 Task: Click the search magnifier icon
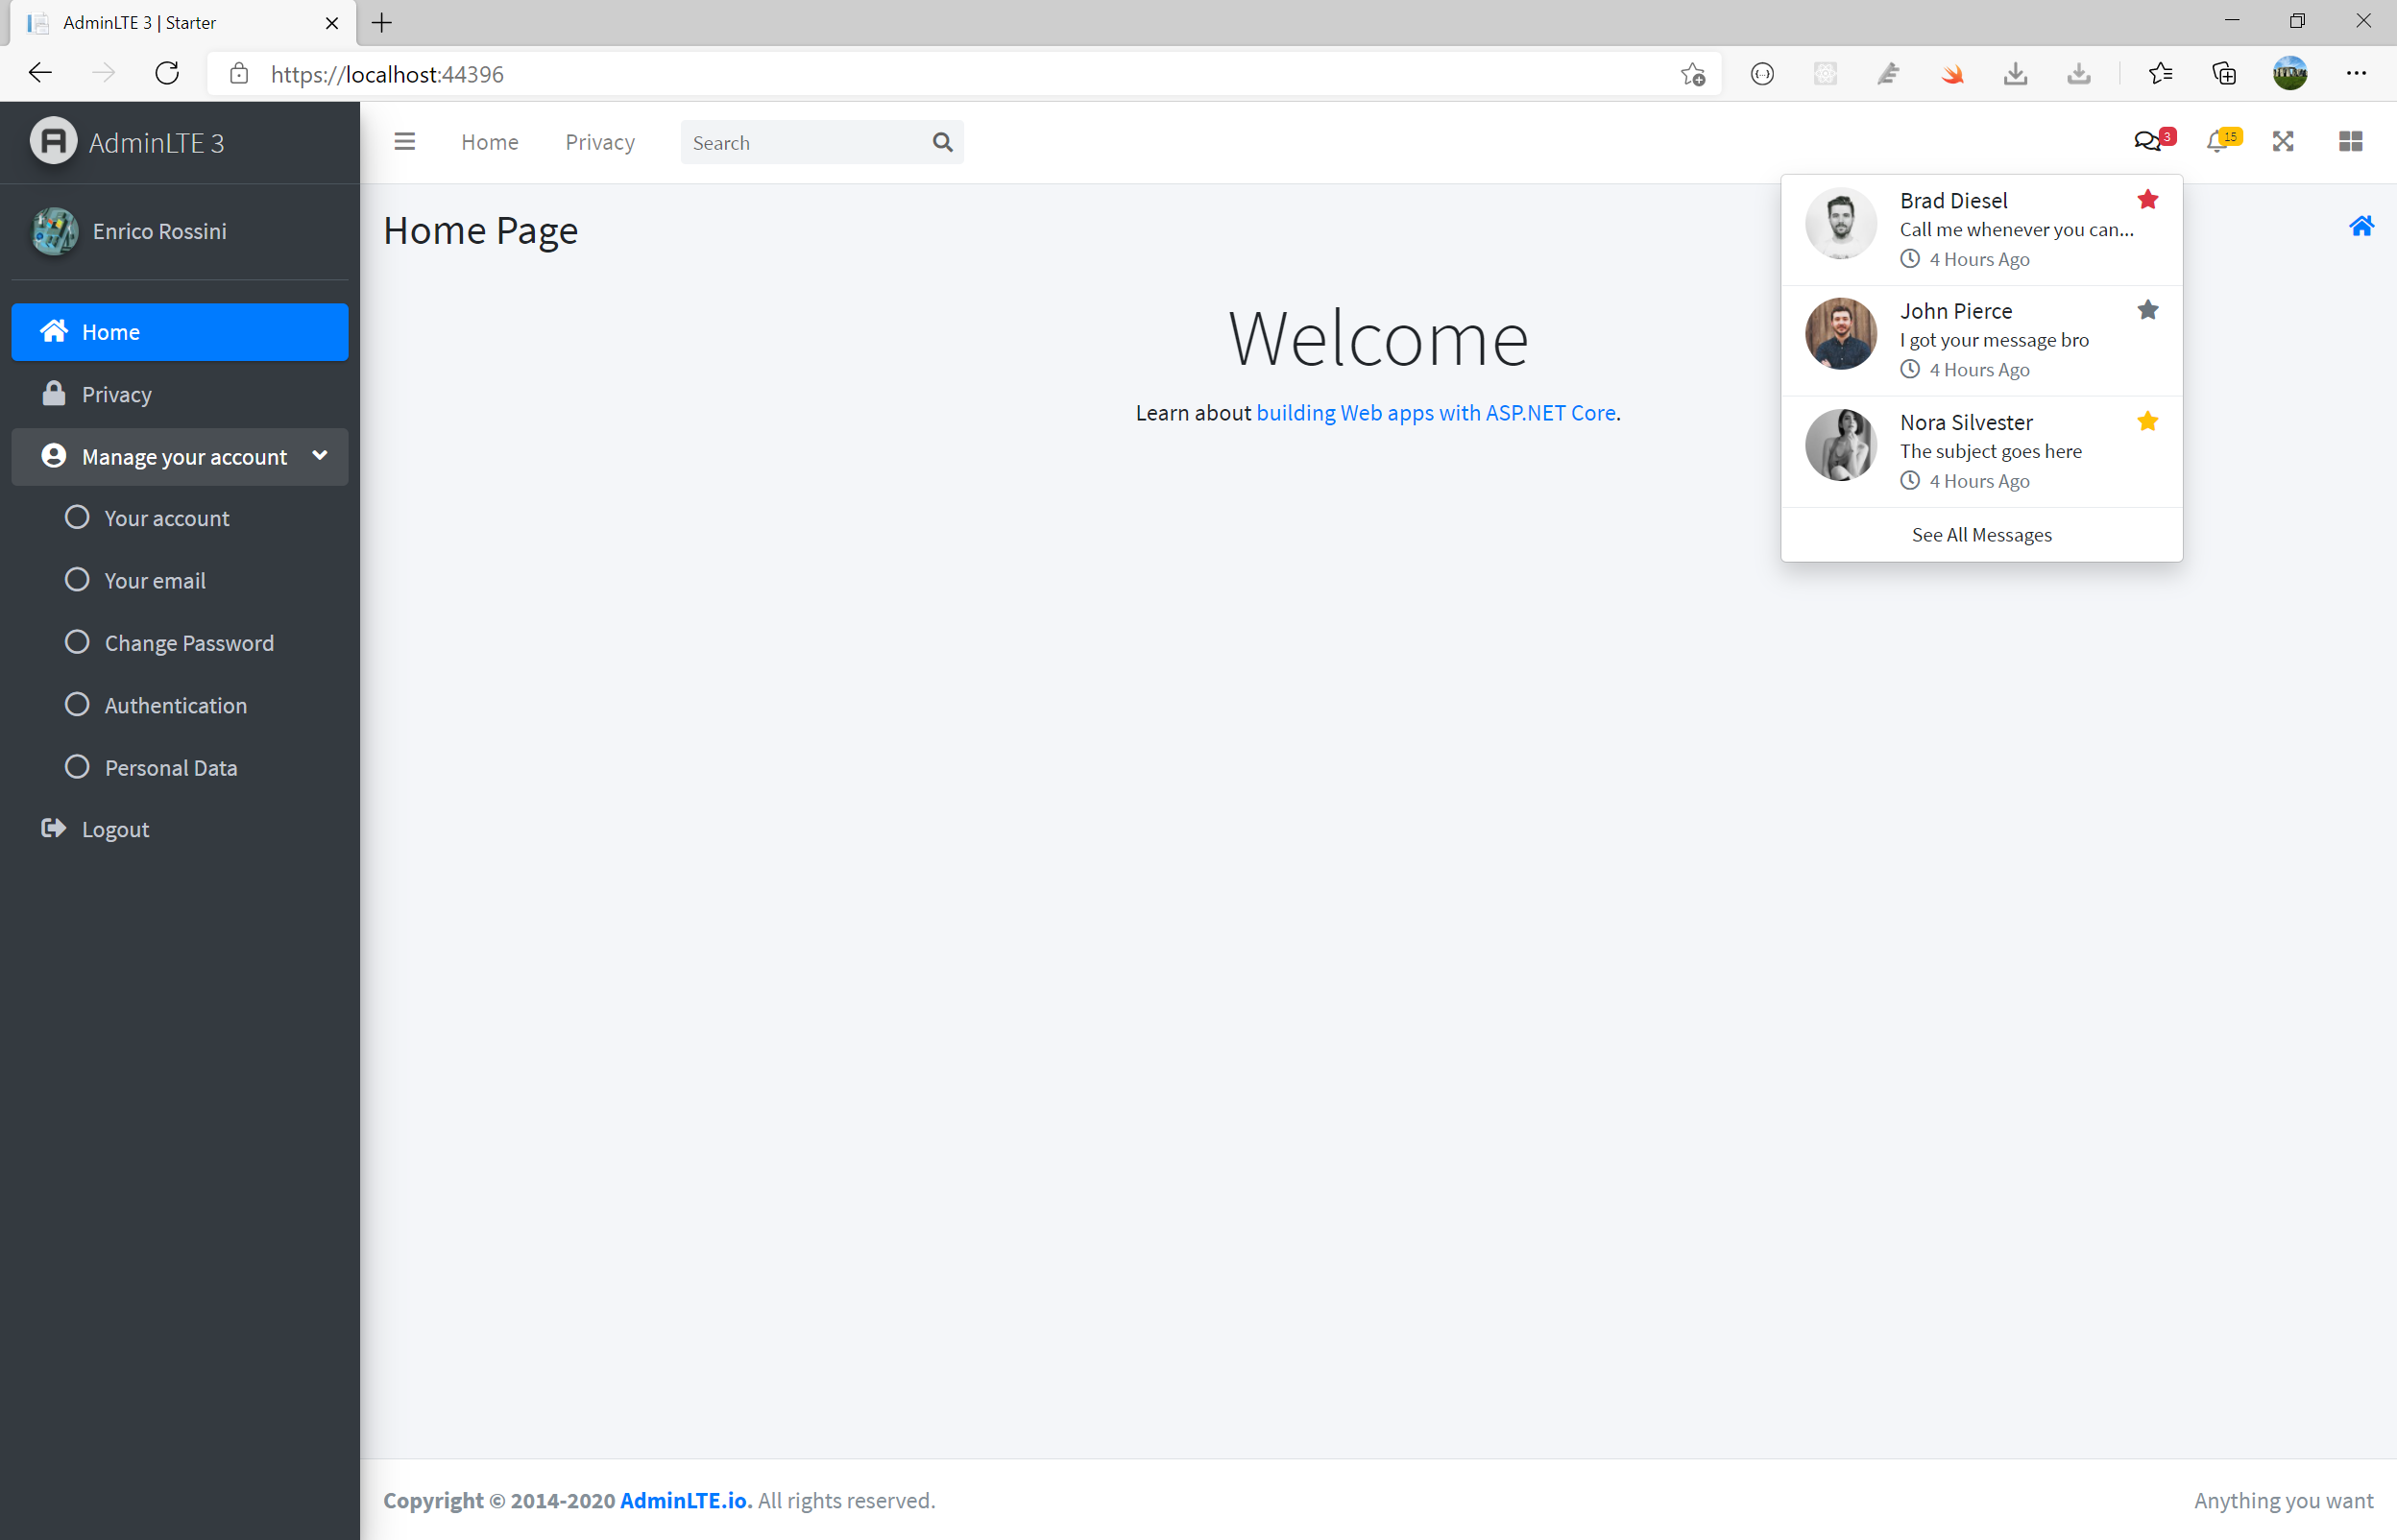point(942,141)
